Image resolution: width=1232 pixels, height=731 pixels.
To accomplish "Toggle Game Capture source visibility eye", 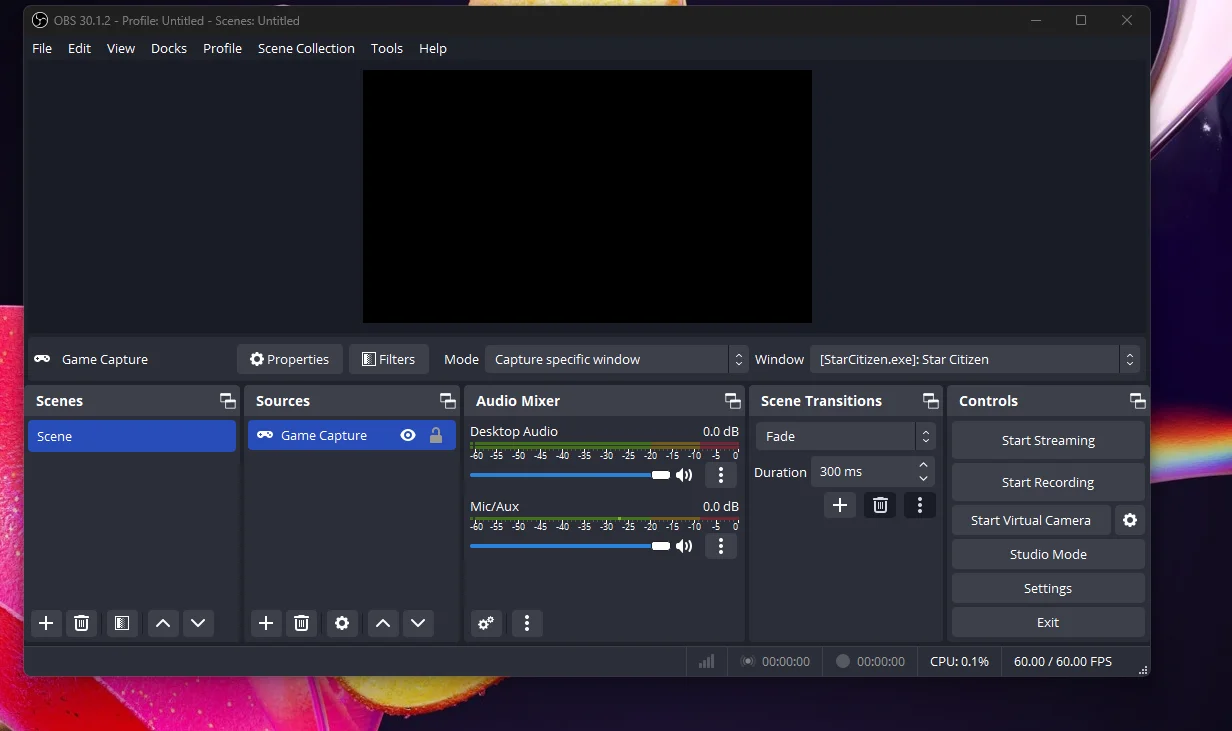I will point(408,435).
